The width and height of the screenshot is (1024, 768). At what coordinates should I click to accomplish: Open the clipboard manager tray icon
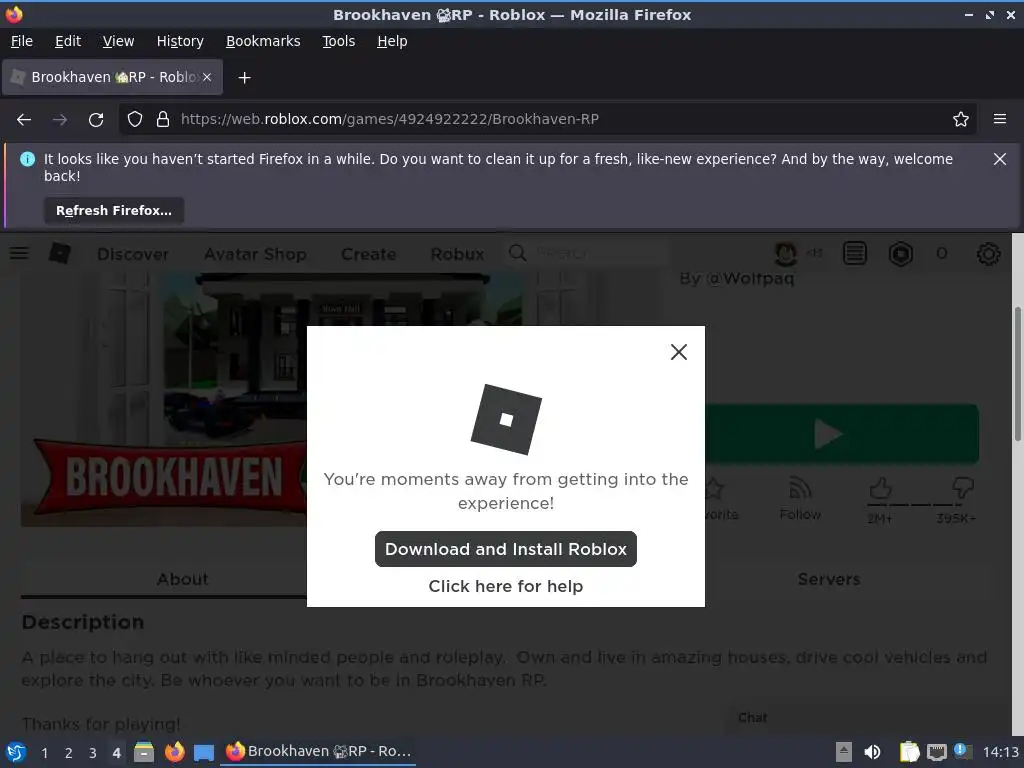[x=908, y=752]
